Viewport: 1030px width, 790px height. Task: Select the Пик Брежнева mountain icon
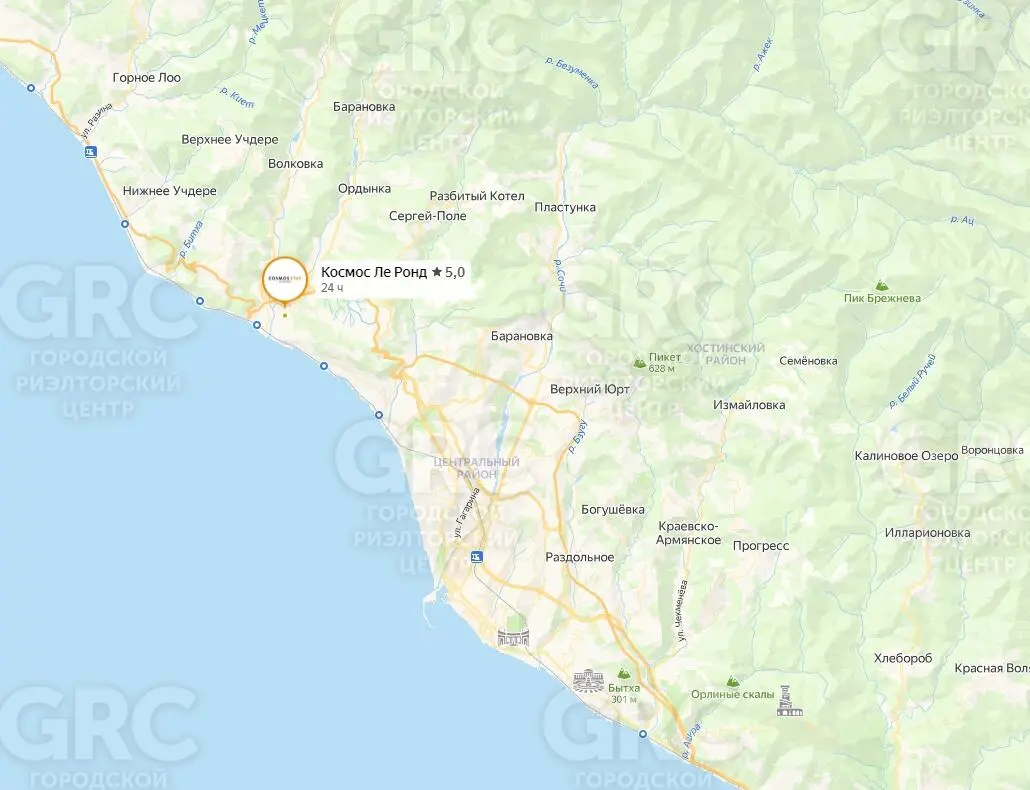point(880,285)
